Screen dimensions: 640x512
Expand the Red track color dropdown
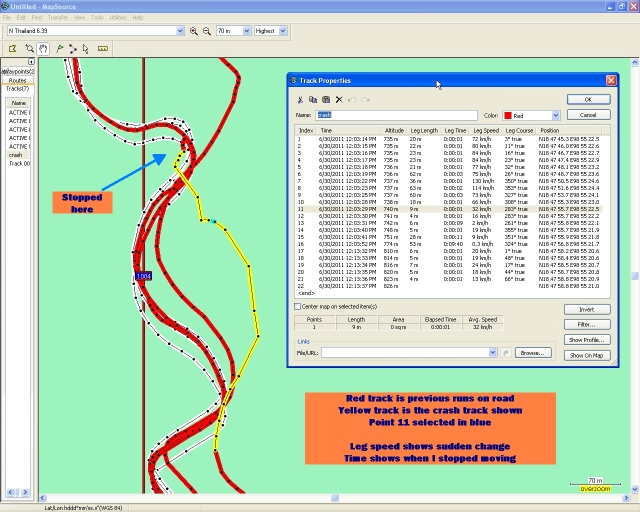(556, 116)
